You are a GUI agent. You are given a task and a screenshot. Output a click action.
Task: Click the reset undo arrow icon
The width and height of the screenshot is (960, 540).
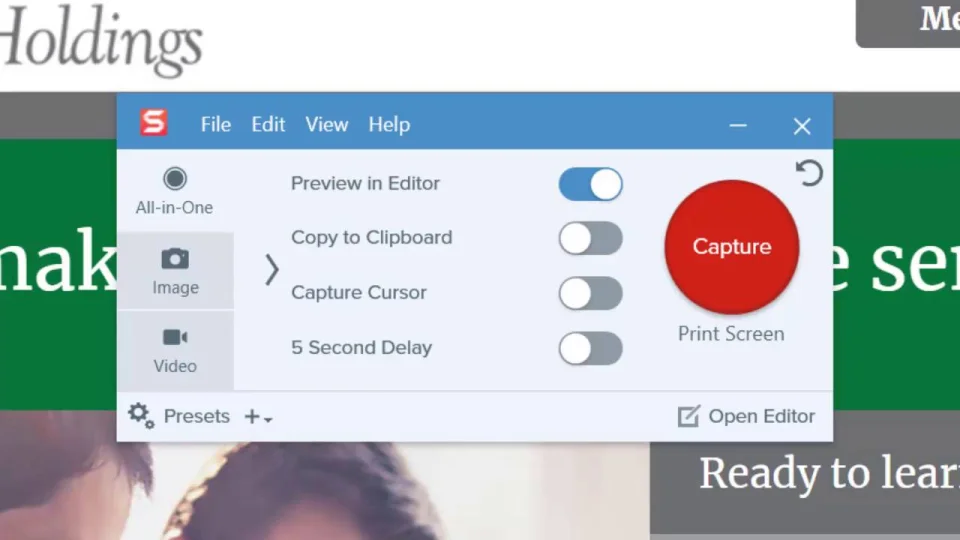(x=808, y=174)
